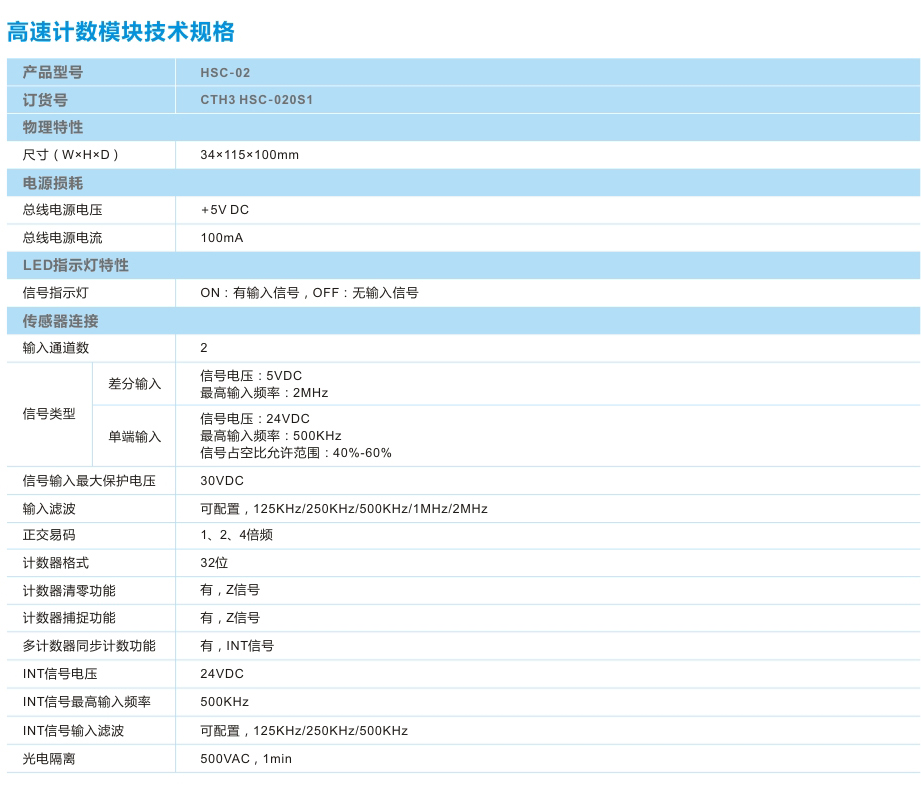Select the 差分输入 sub-row label
The height and width of the screenshot is (790, 921).
click(x=134, y=384)
